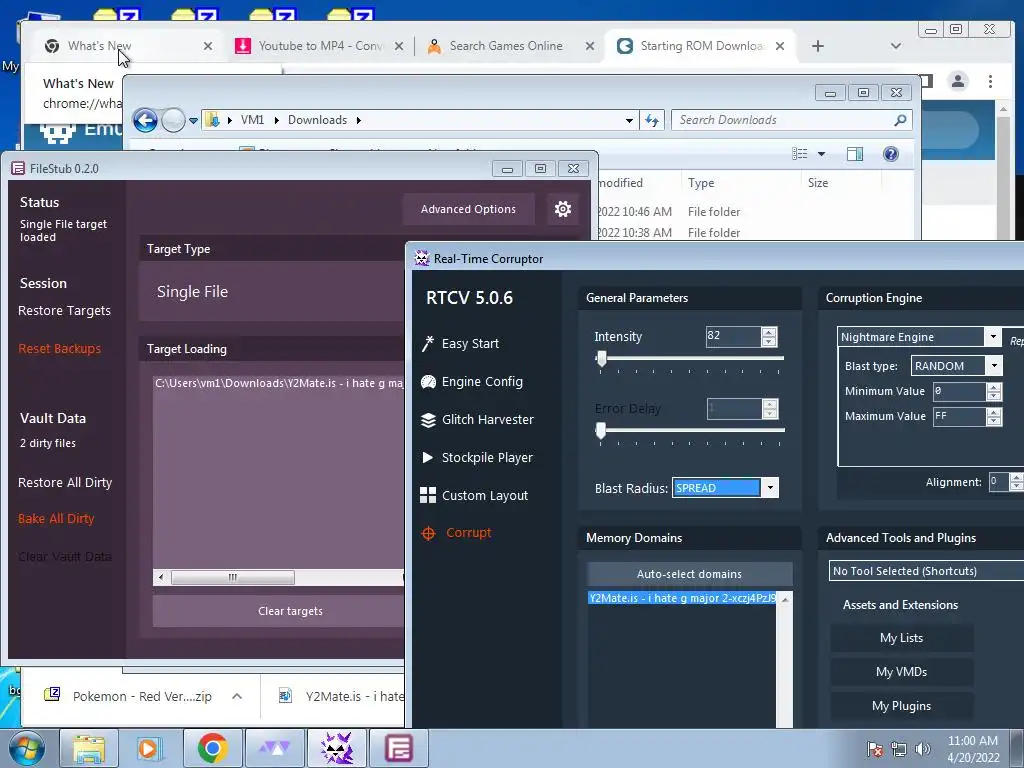The image size is (1024, 768).
Task: Expand Explorer view options arrow
Action: pos(822,154)
